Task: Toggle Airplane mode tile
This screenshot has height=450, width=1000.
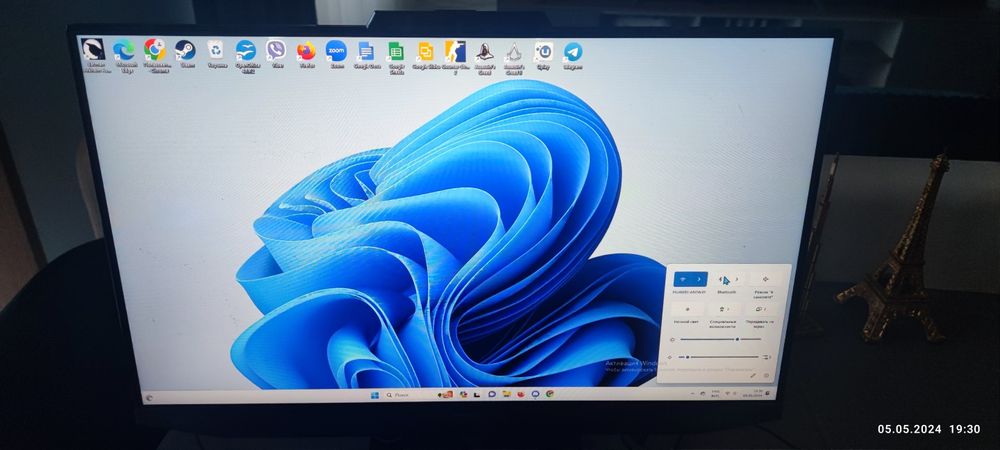Action: (765, 279)
